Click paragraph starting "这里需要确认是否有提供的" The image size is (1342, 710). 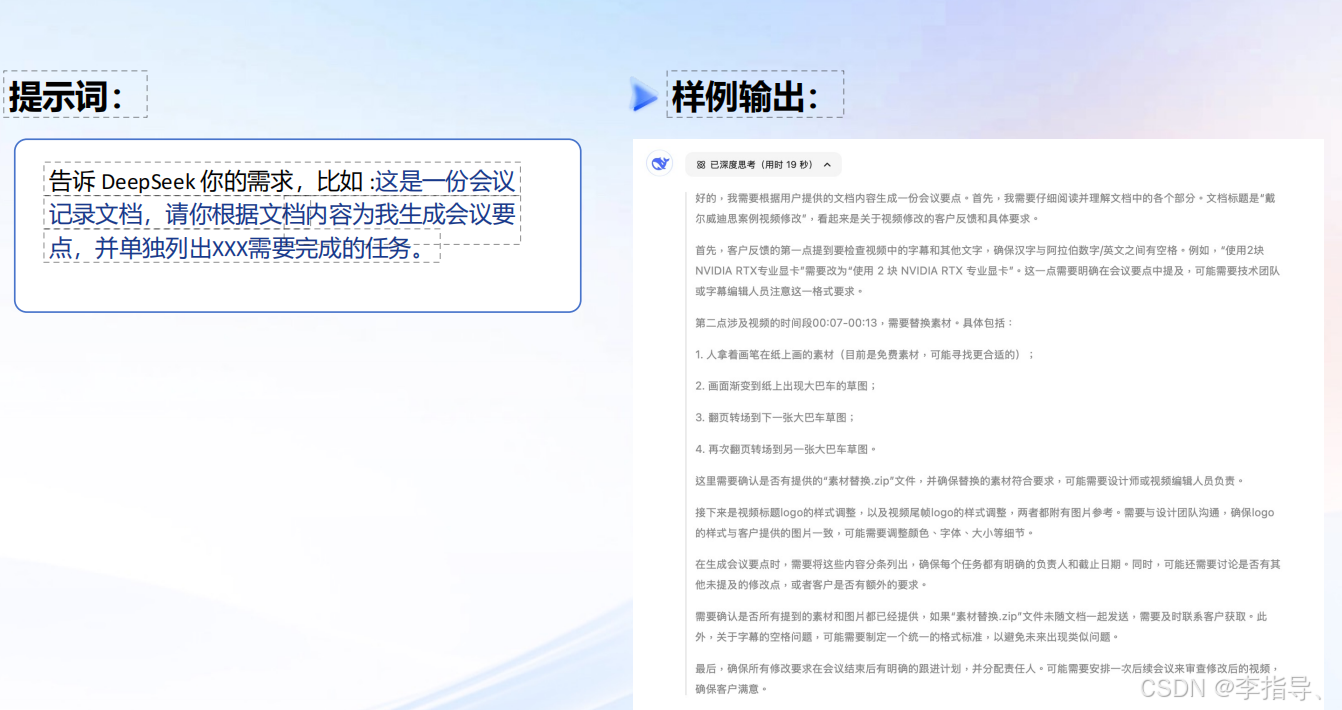coord(970,480)
